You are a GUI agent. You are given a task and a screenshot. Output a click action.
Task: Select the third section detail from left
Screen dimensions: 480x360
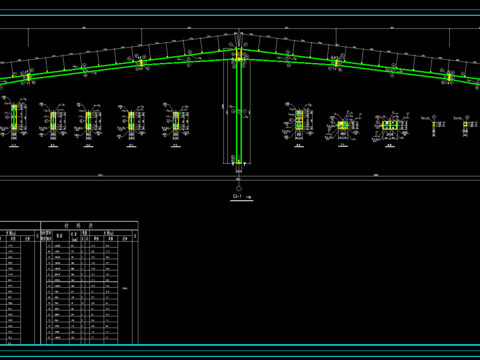click(88, 120)
